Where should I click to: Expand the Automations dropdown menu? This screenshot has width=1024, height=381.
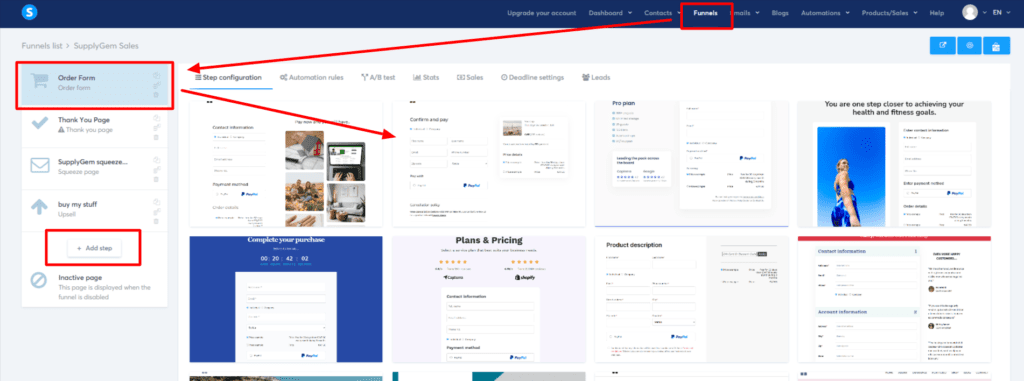825,12
